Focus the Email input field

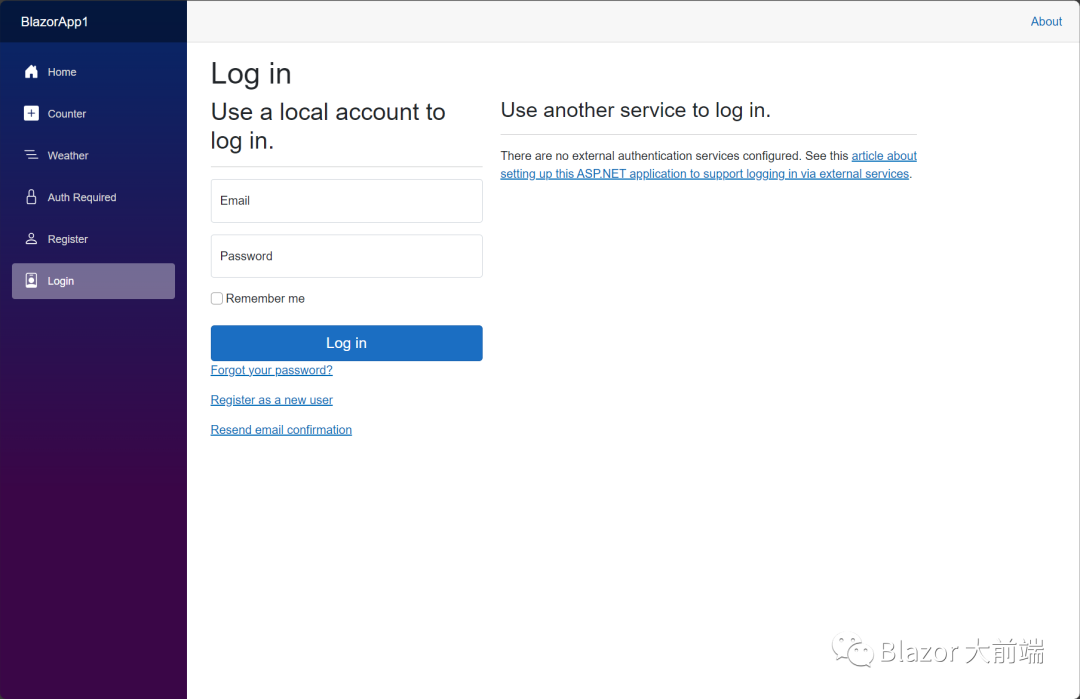click(346, 201)
